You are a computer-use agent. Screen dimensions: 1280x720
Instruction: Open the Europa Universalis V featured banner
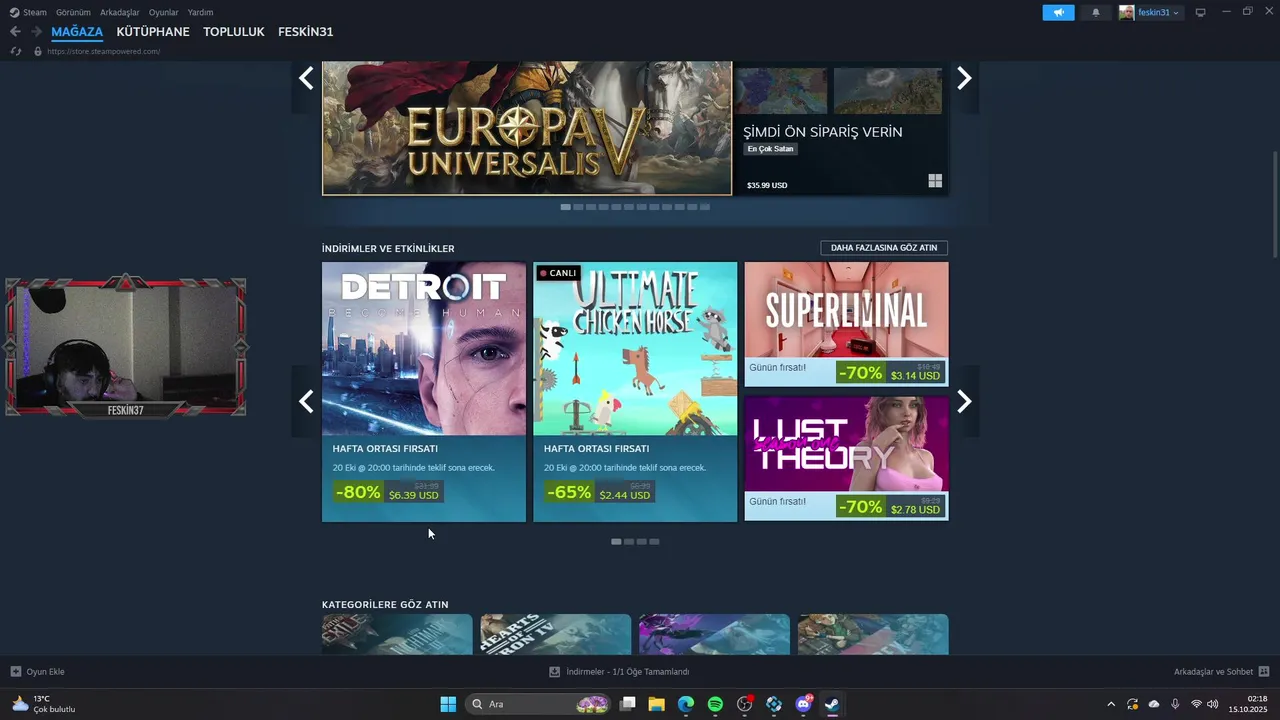(x=527, y=128)
